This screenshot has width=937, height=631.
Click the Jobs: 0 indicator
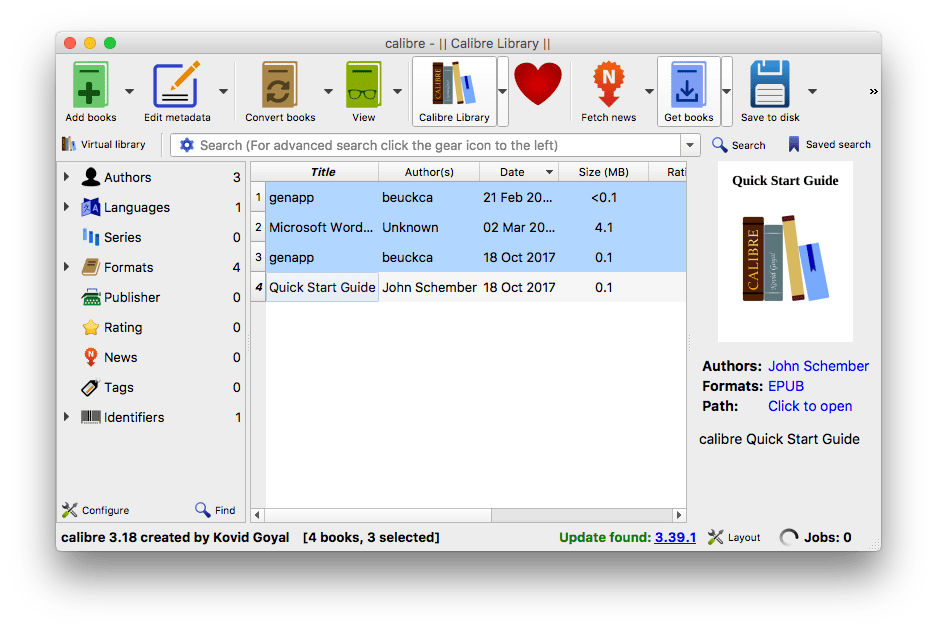click(x=816, y=537)
